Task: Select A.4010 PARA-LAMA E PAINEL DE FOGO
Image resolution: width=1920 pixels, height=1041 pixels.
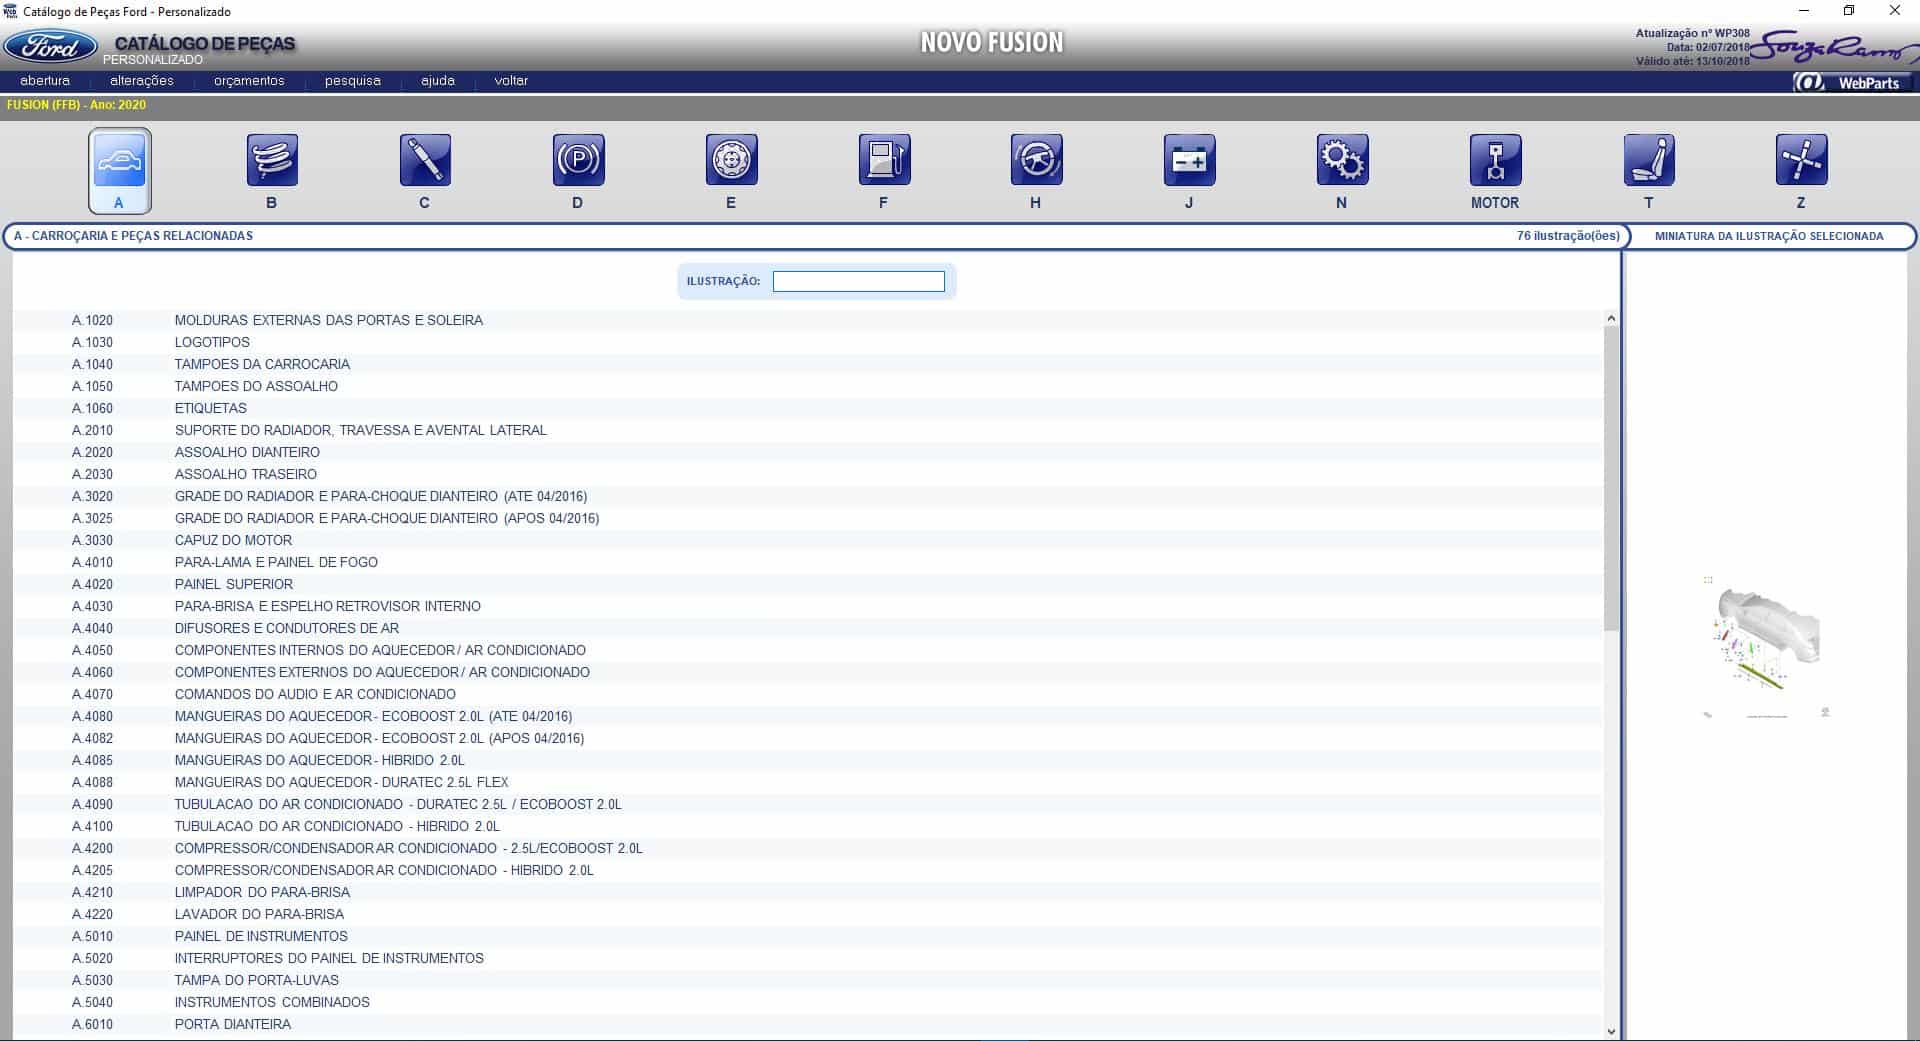Action: click(x=807, y=562)
